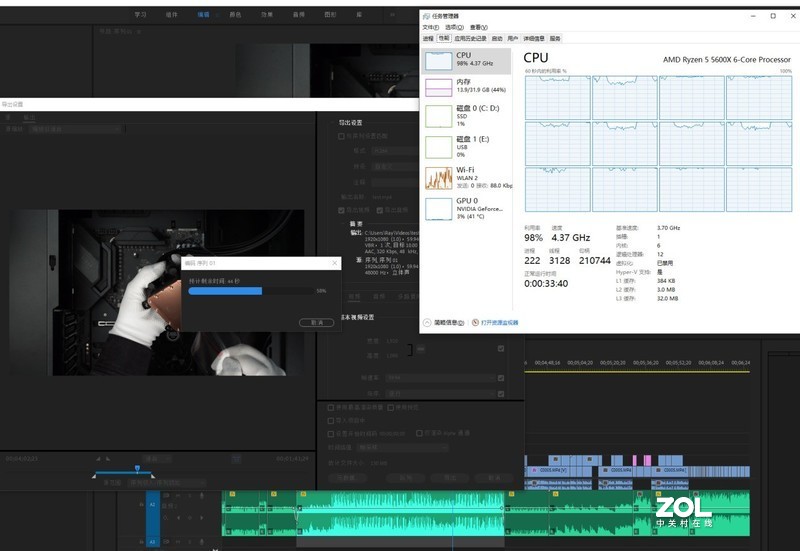The height and width of the screenshot is (551, 800).
Task: Switch to the Performance tab in Task Manager
Action: pos(444,38)
